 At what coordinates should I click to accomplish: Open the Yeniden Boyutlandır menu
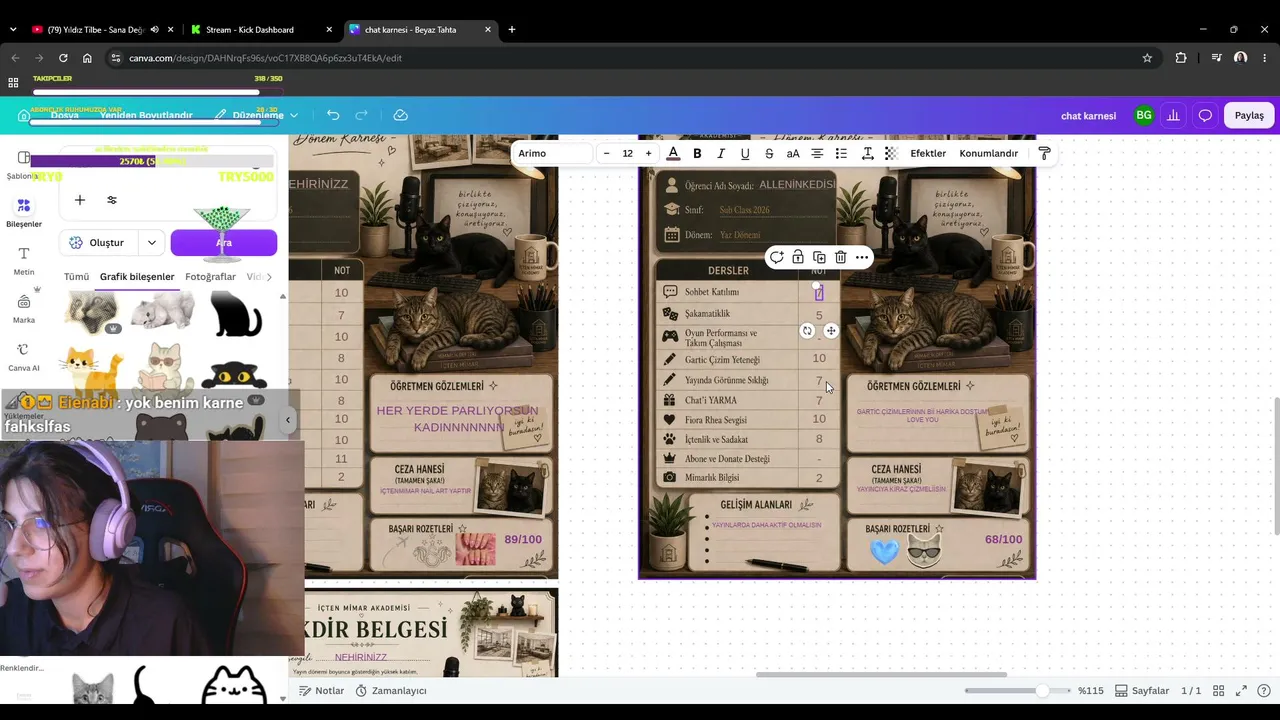click(146, 115)
